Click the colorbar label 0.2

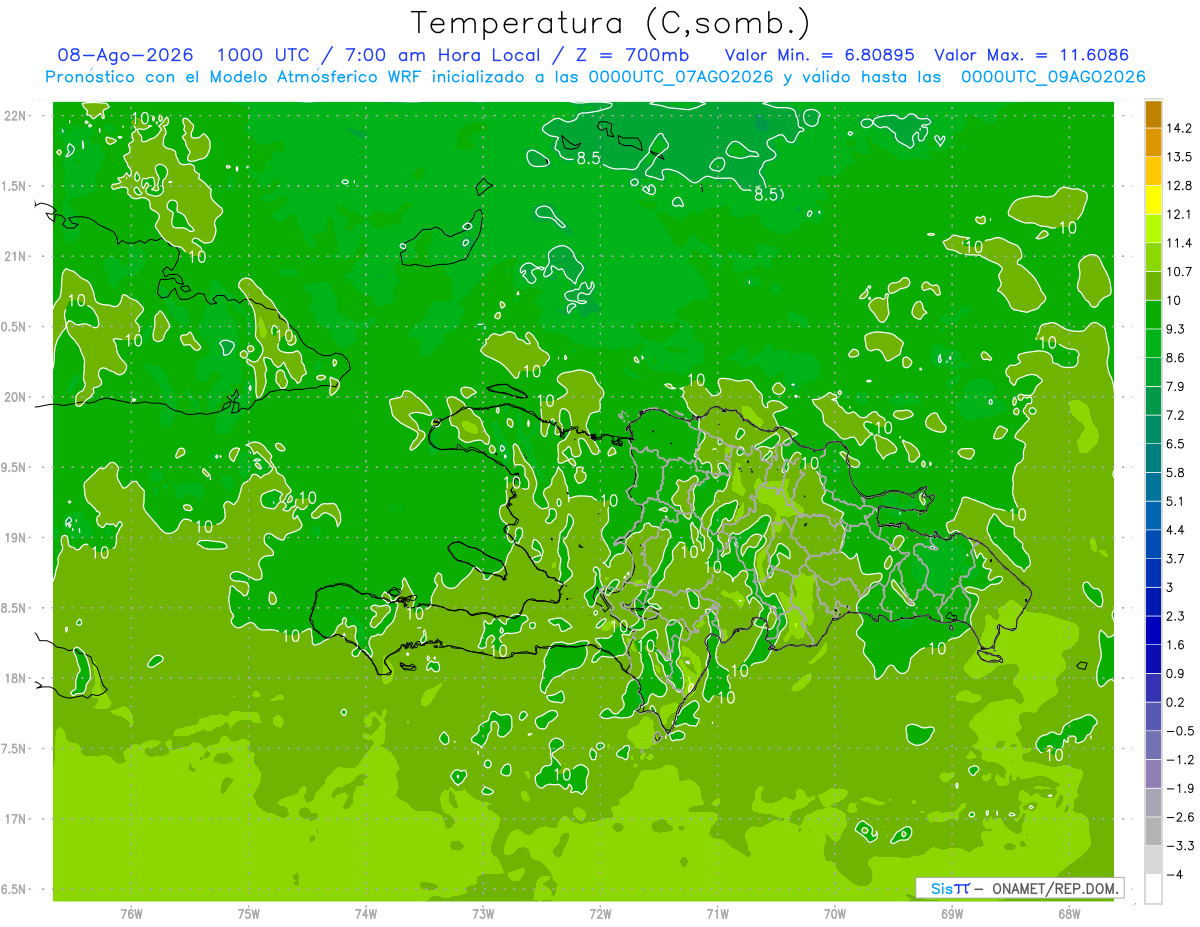coord(1176,702)
